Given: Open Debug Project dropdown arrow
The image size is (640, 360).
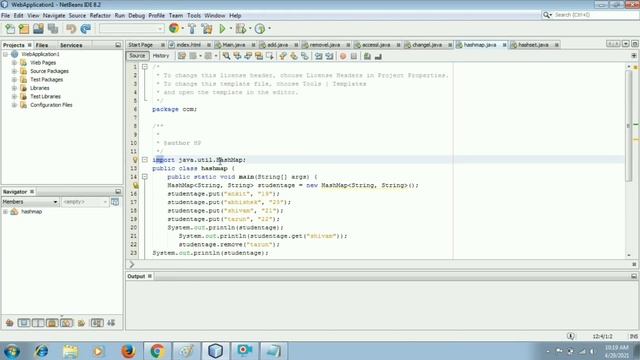Looking at the screenshot, I should [x=250, y=29].
